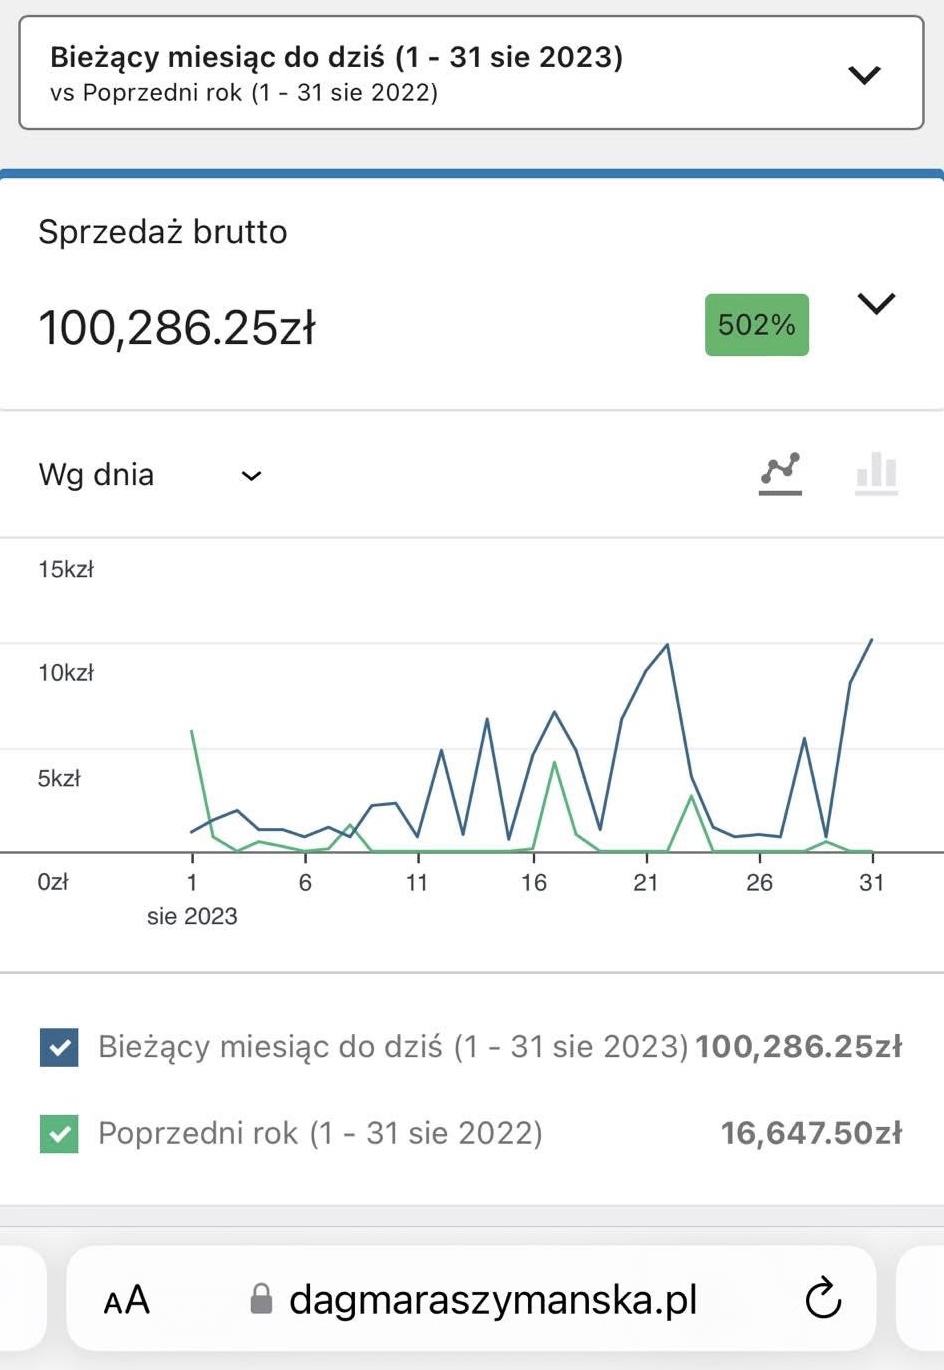Viewport: 944px width, 1370px height.
Task: Click the green line point at day 1
Action: pos(192,731)
